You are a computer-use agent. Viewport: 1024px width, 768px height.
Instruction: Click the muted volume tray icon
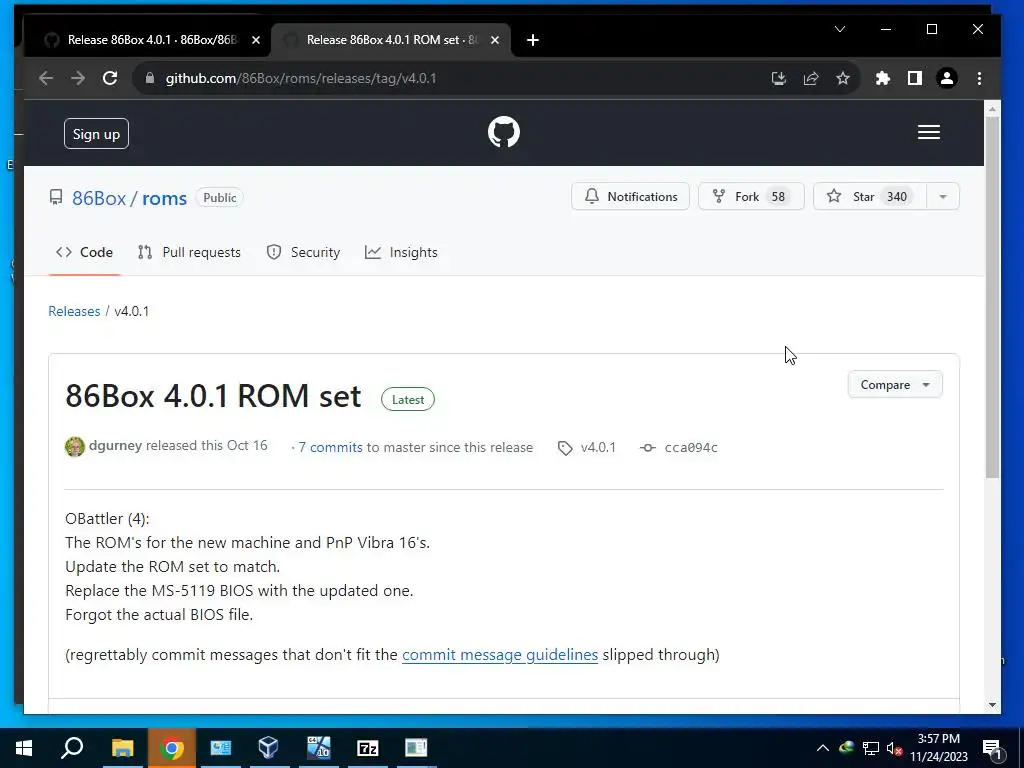pyautogui.click(x=895, y=748)
